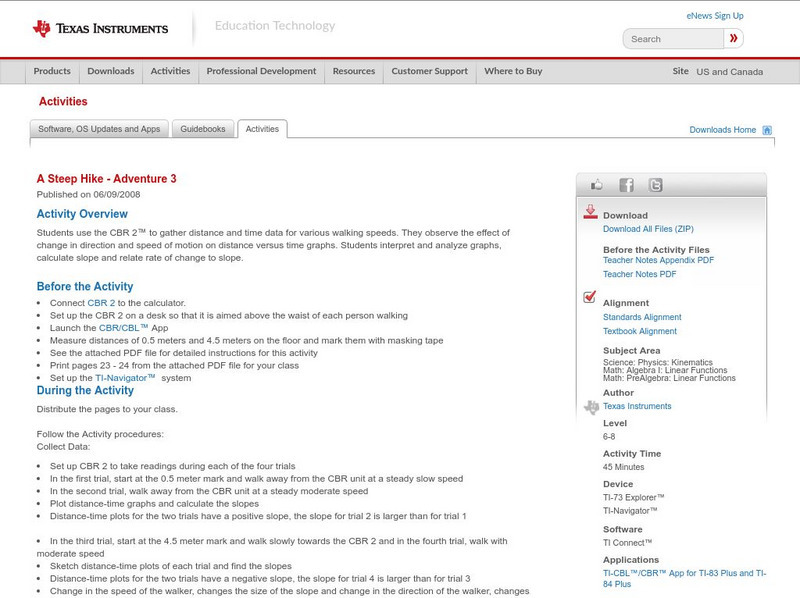
Task: Open the Textbook Alignment link
Action: tap(640, 331)
